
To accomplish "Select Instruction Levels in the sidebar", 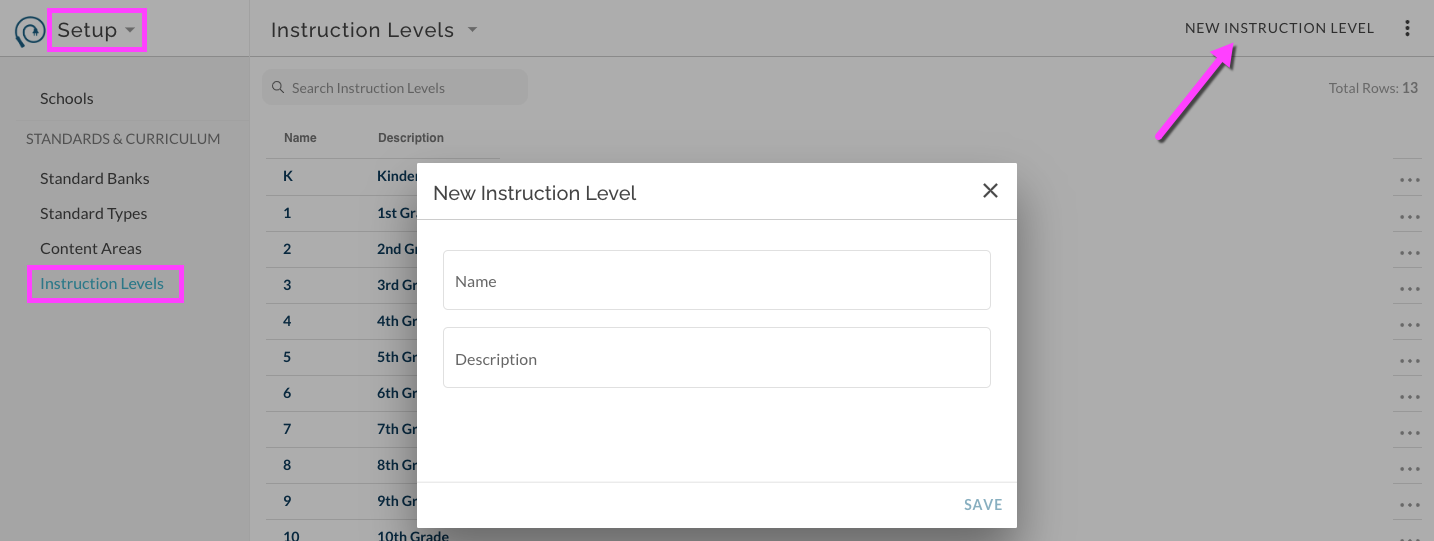I will 102,283.
